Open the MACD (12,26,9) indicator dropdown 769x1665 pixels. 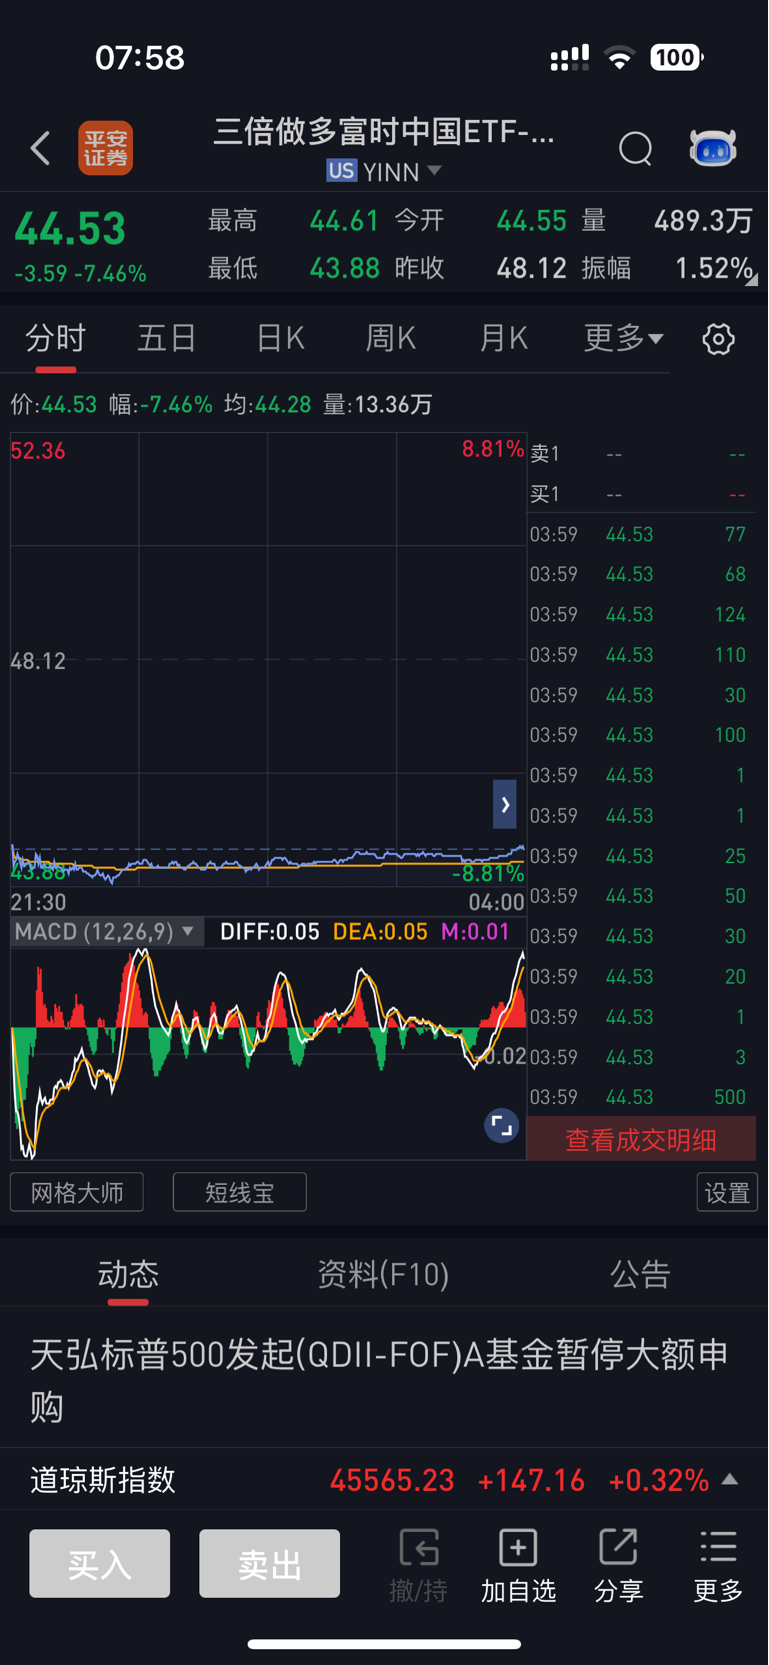(x=105, y=932)
